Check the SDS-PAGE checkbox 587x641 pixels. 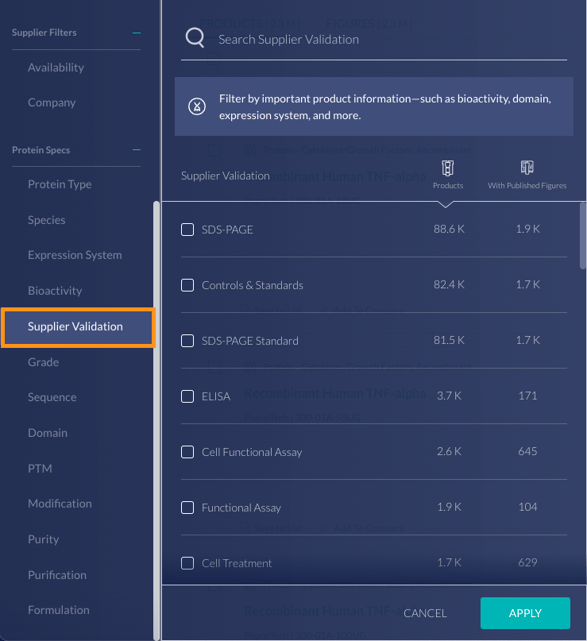coord(188,229)
